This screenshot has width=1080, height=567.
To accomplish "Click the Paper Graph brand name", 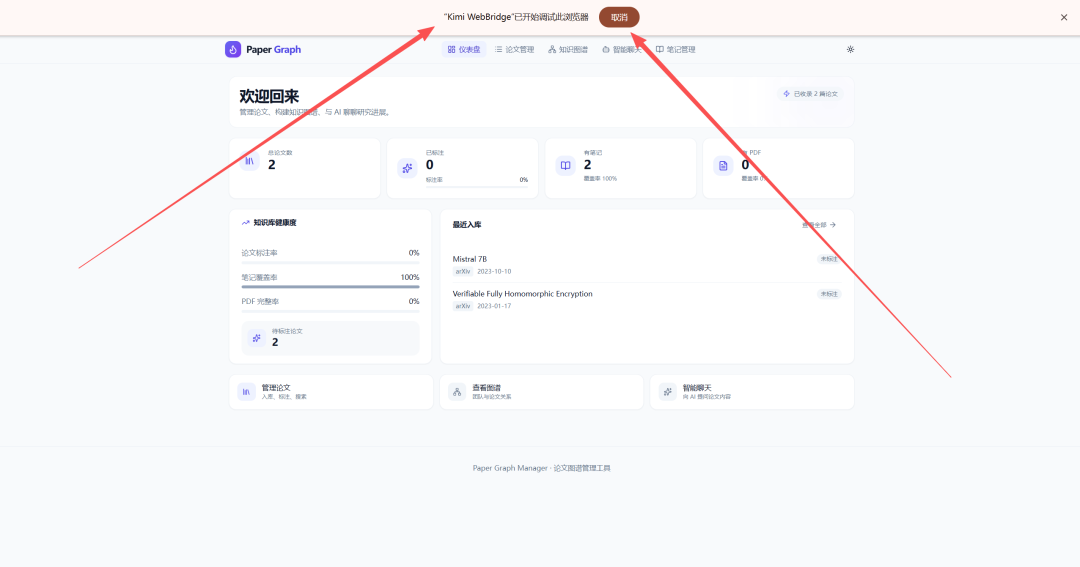I will pyautogui.click(x=273, y=49).
